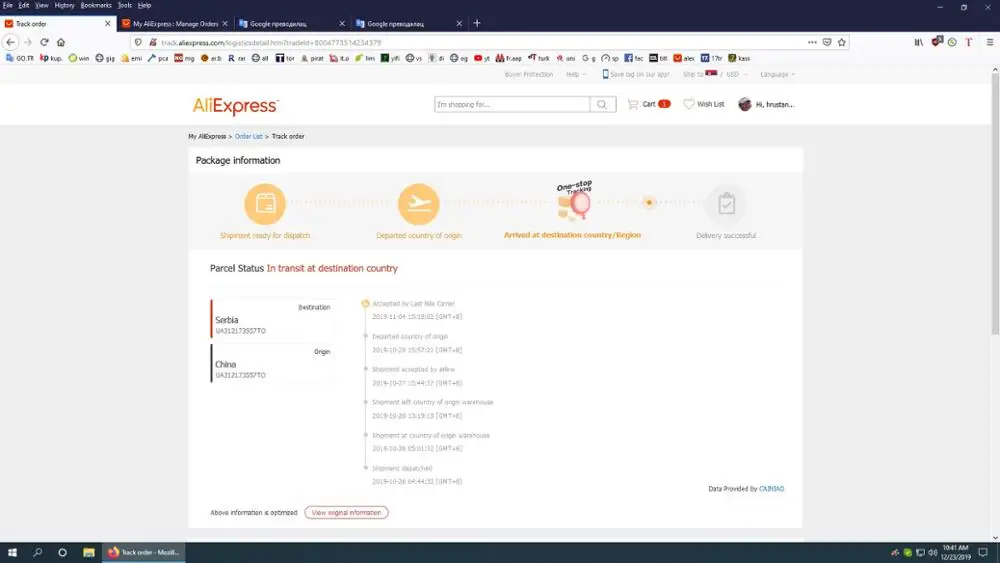Open the History menu
This screenshot has width=1000, height=563.
(x=64, y=5)
